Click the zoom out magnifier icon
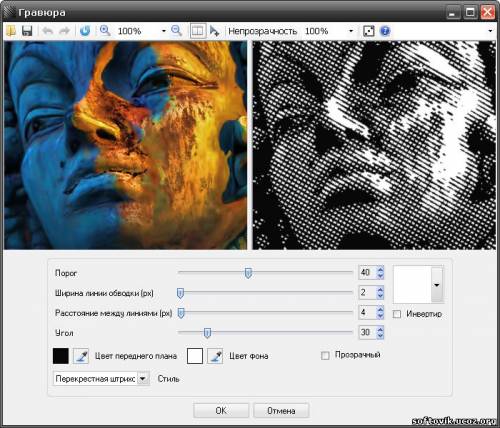 (176, 31)
